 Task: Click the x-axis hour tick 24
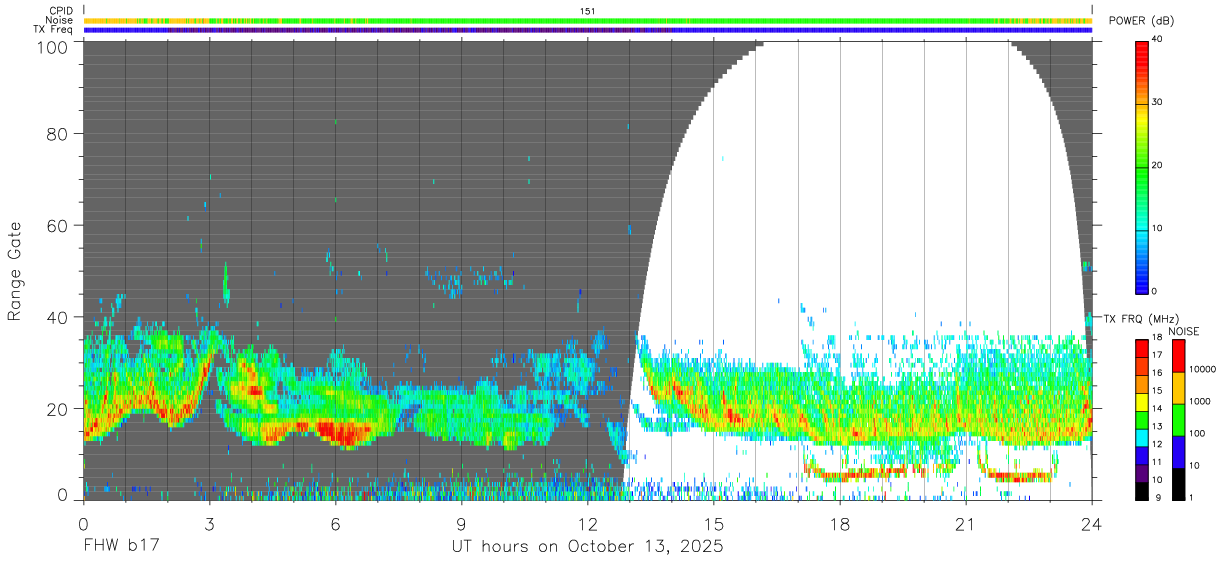pyautogui.click(x=1091, y=525)
